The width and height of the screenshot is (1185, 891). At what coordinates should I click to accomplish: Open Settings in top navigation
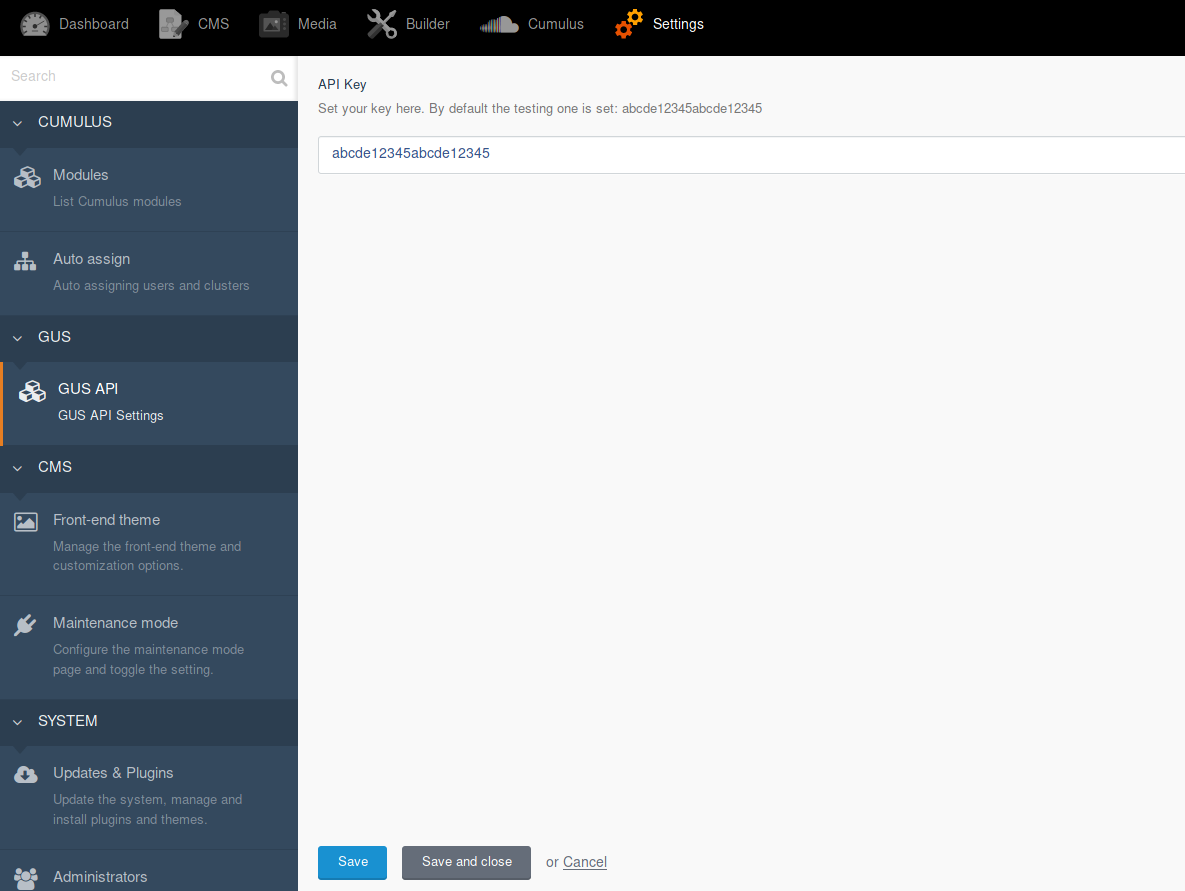tap(659, 24)
